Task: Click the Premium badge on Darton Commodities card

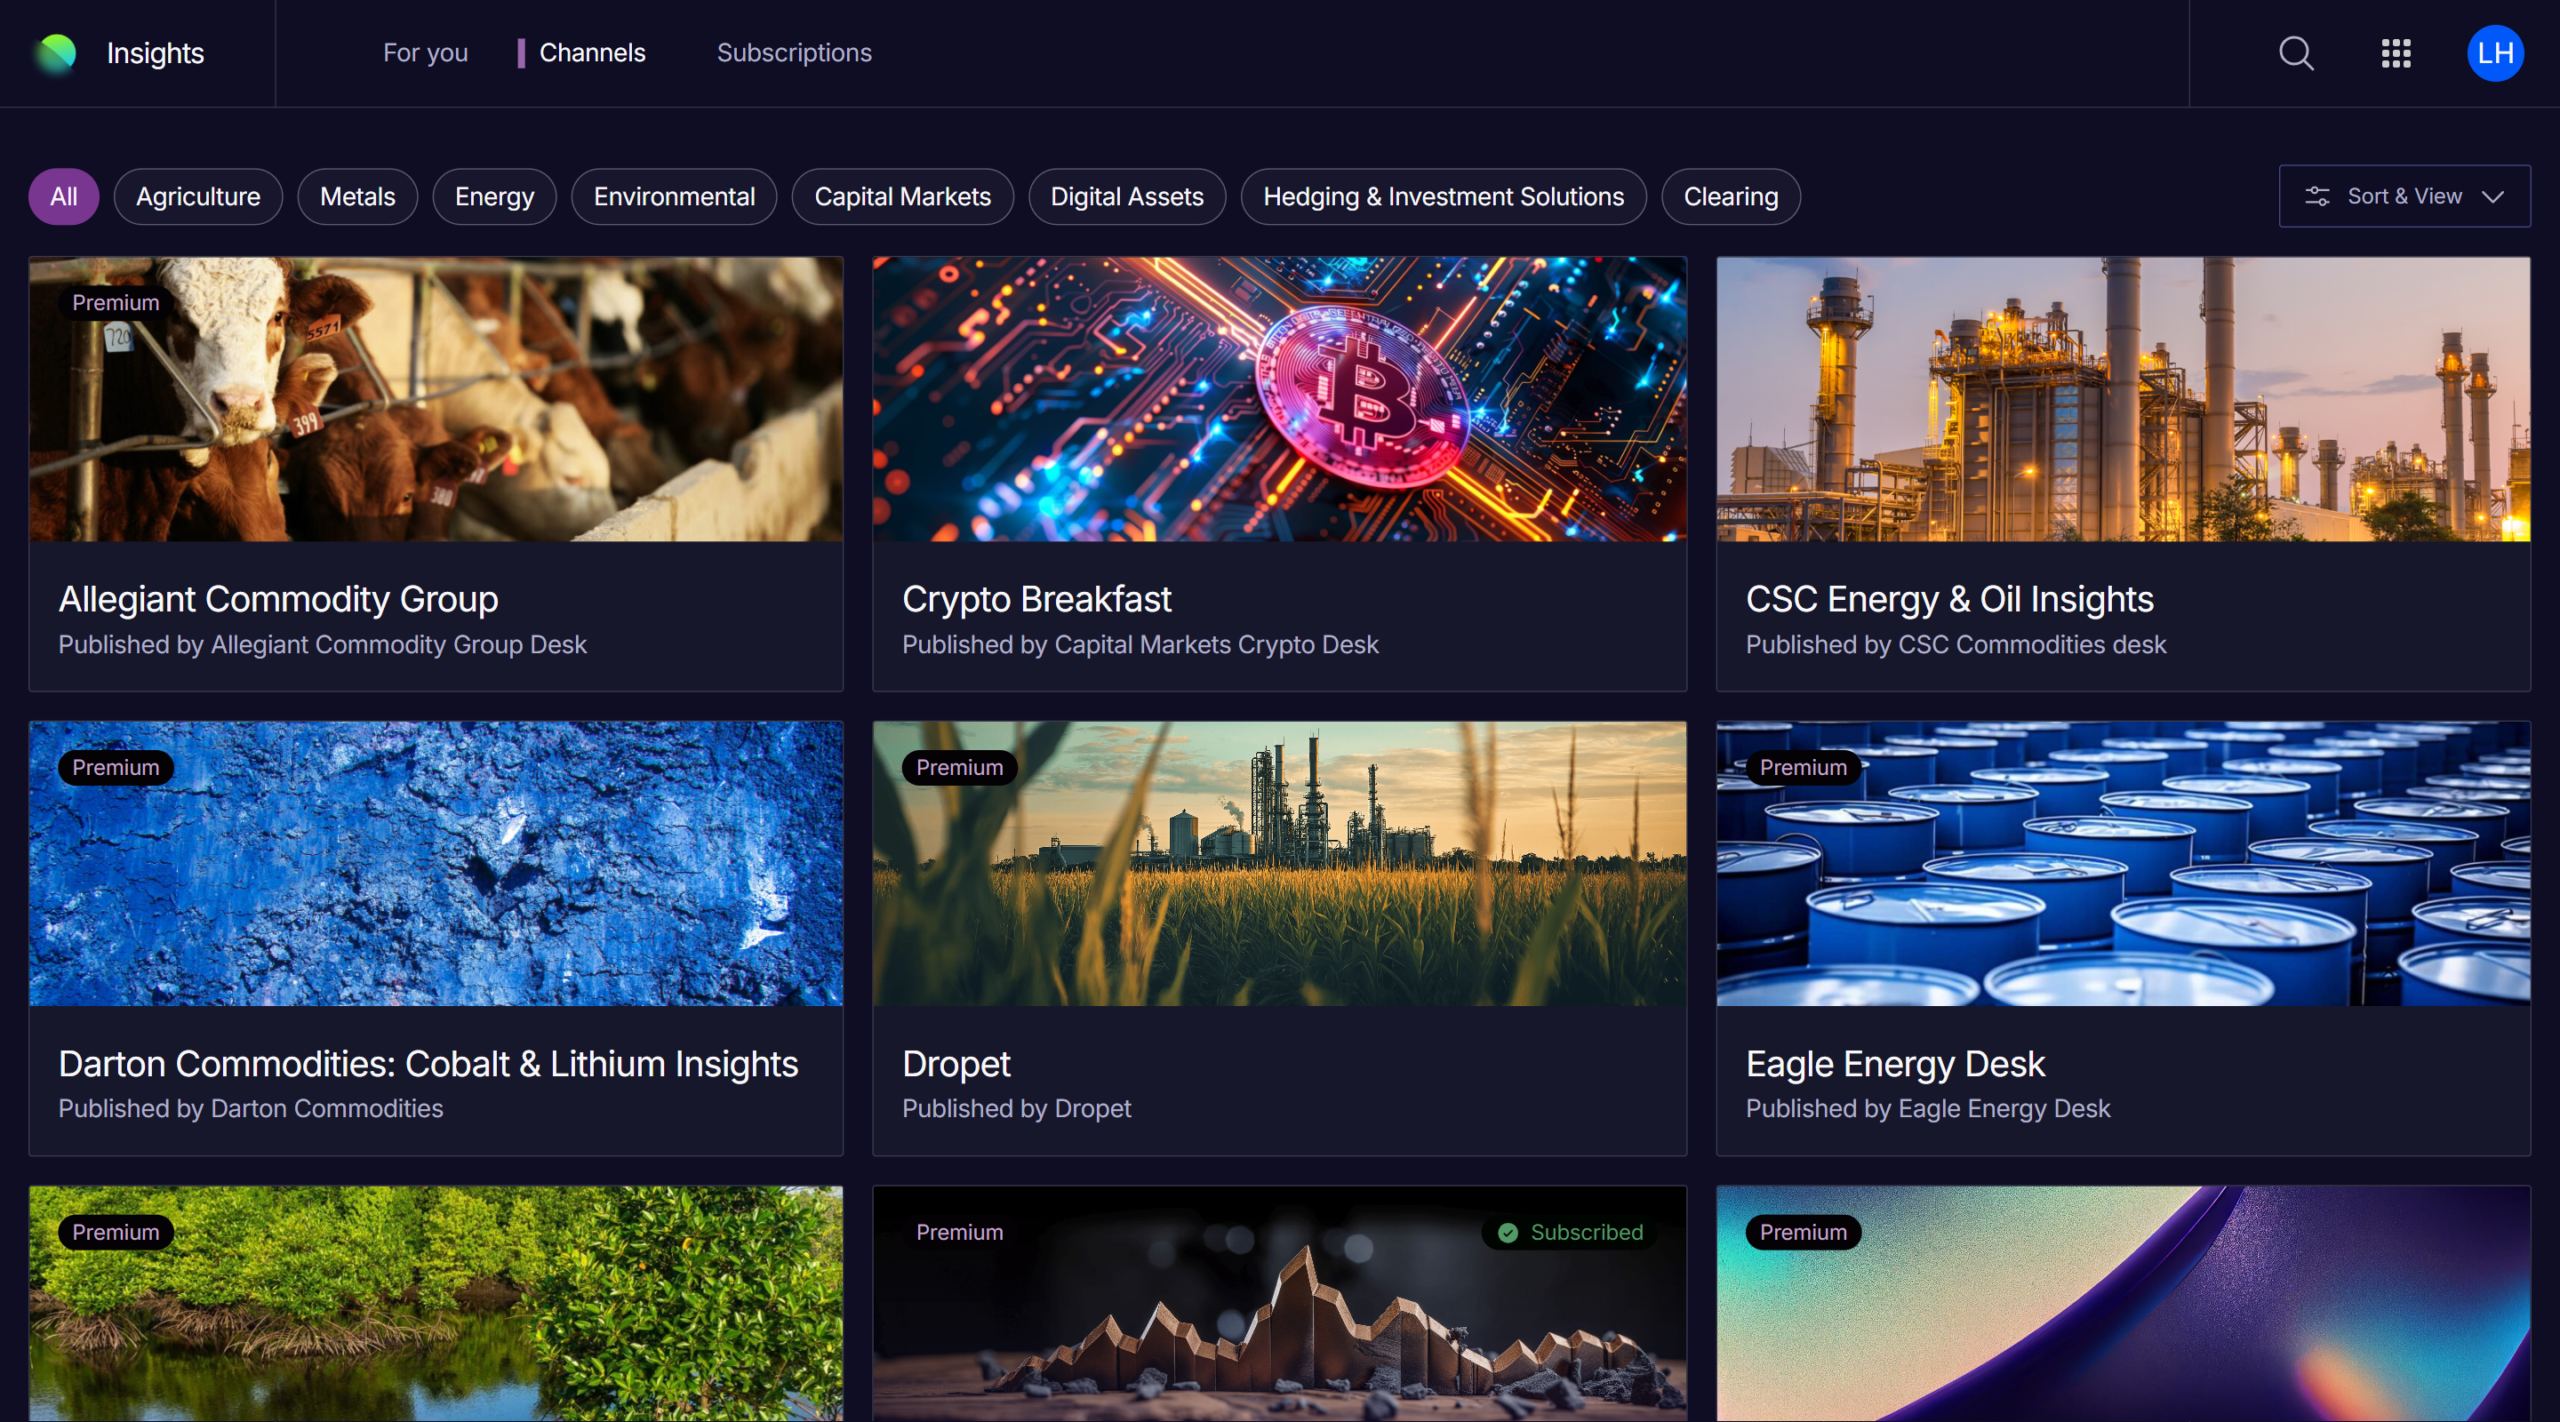Action: pyautogui.click(x=116, y=768)
